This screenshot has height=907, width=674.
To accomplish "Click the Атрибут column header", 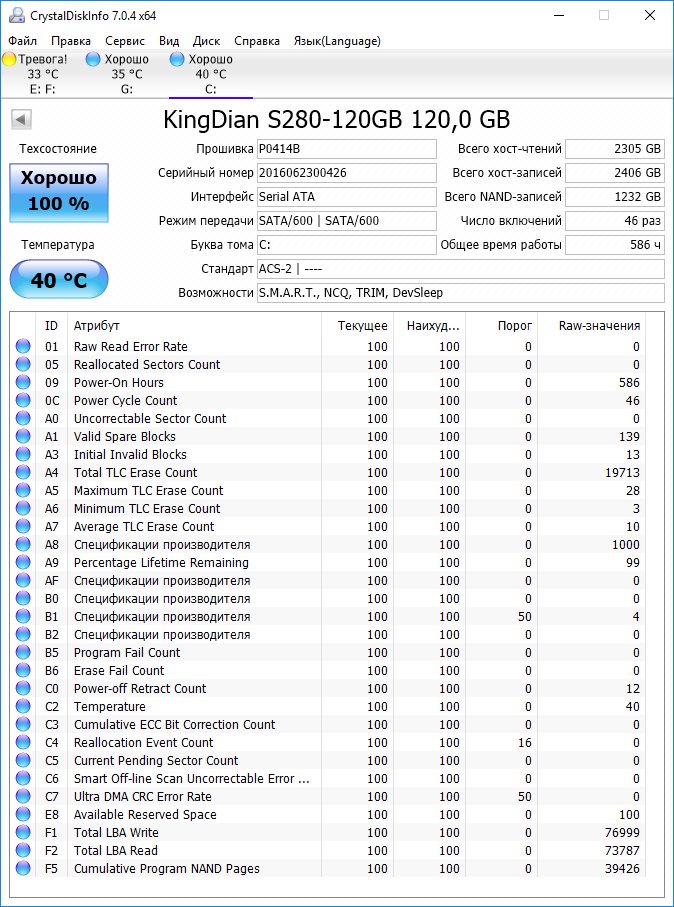I will coord(194,326).
